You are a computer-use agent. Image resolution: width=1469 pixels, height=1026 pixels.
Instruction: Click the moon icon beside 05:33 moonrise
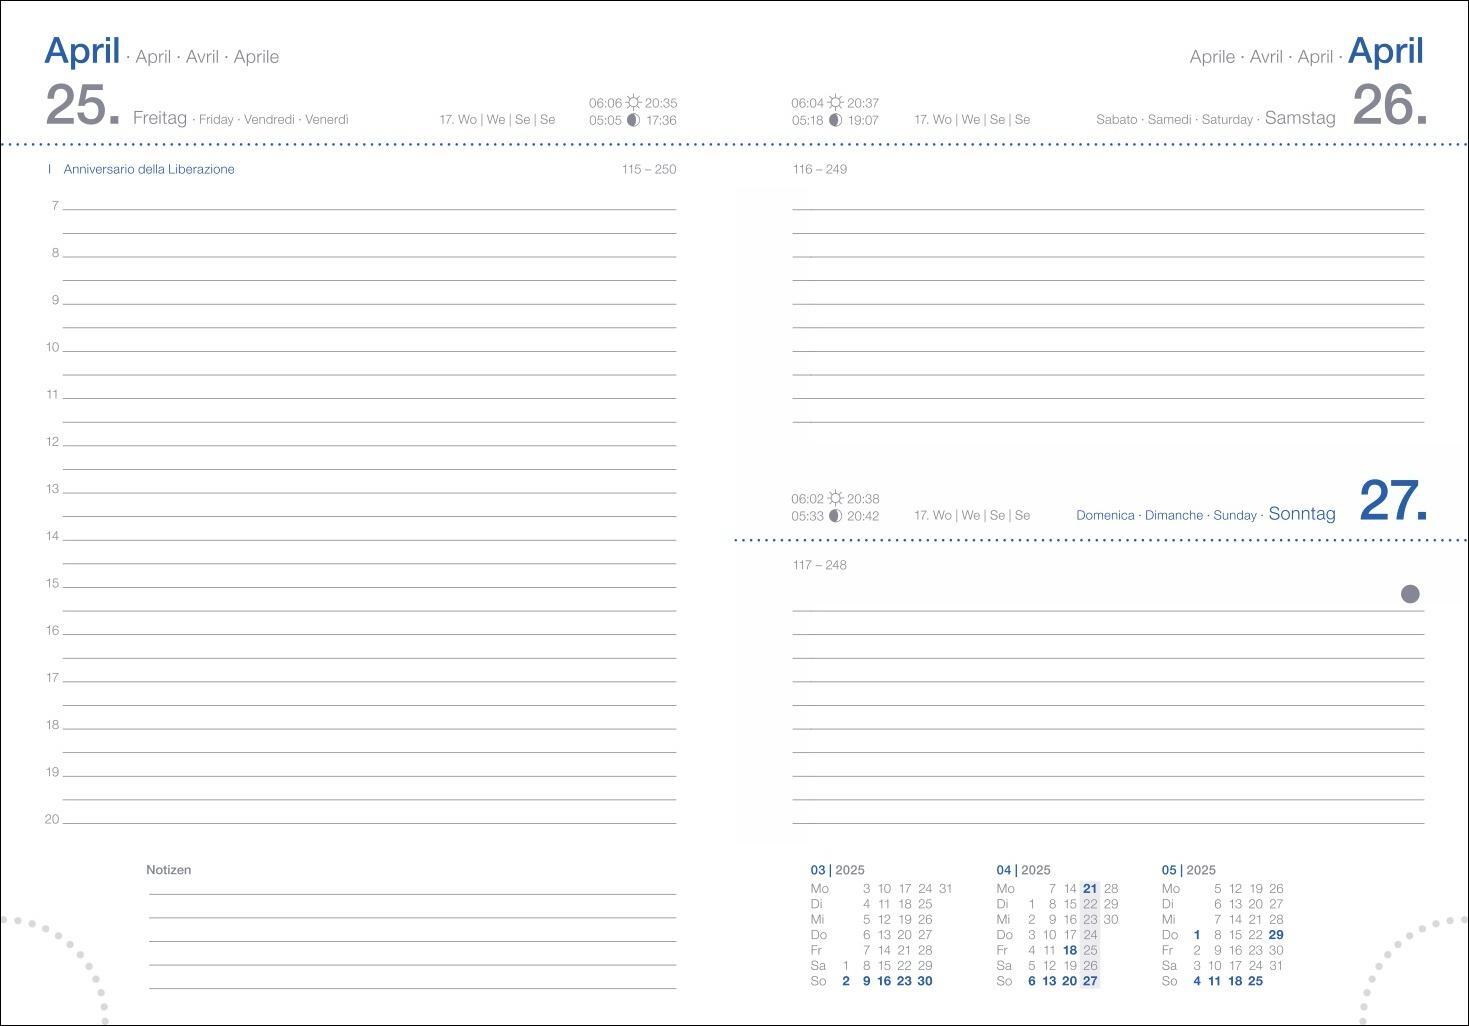[835, 516]
